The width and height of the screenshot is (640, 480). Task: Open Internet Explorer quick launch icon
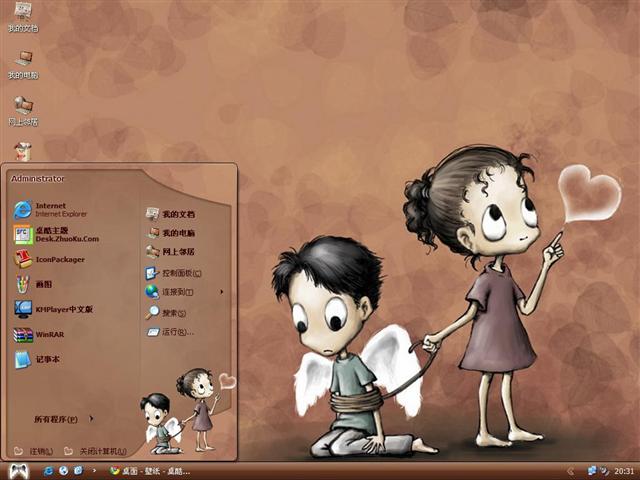[48, 471]
